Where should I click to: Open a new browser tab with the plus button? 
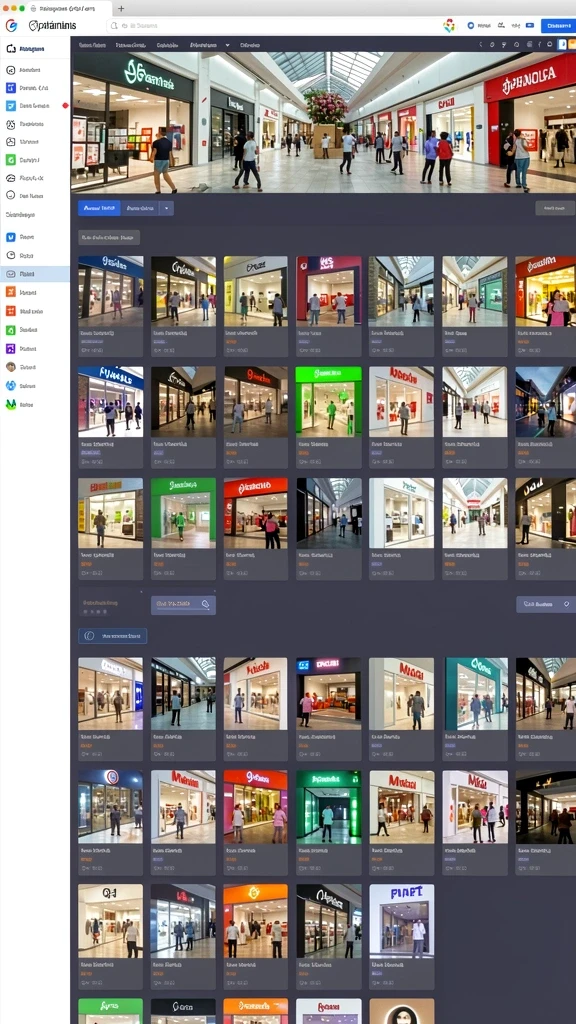point(121,8)
